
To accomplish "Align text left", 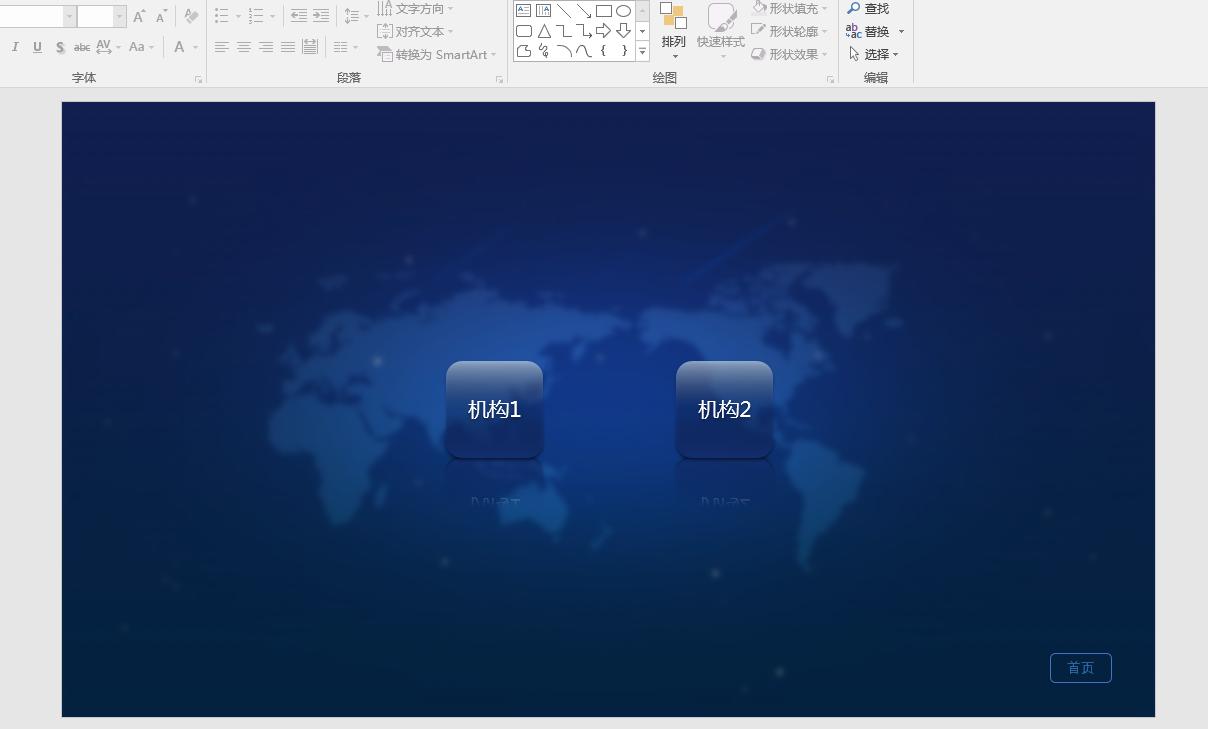I will [x=222, y=47].
